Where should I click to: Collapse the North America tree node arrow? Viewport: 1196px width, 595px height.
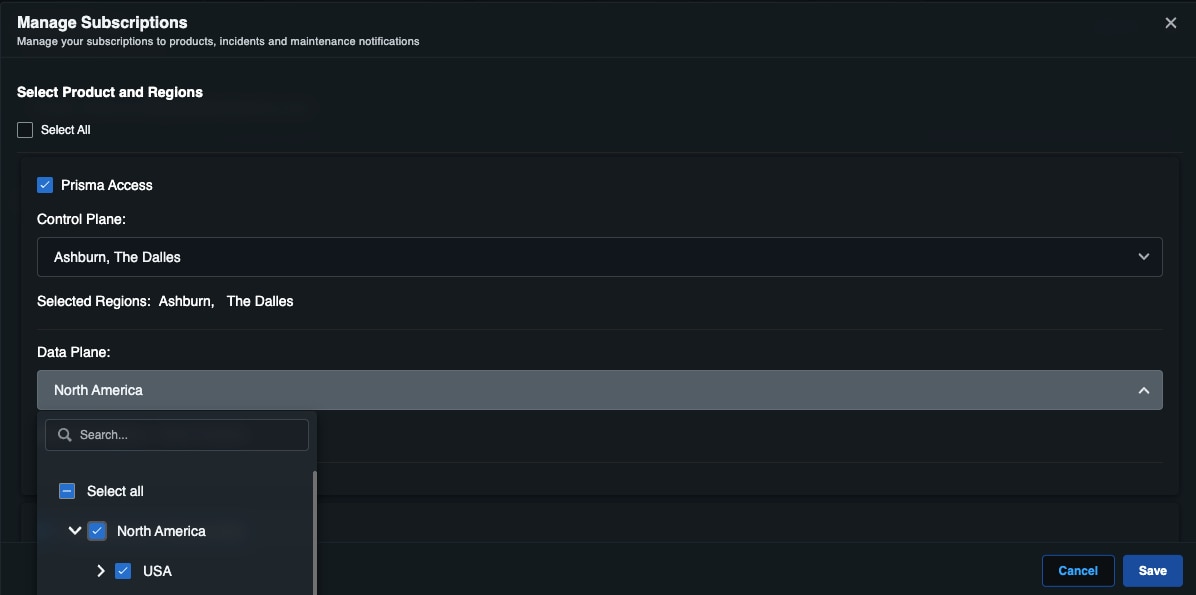(x=74, y=531)
